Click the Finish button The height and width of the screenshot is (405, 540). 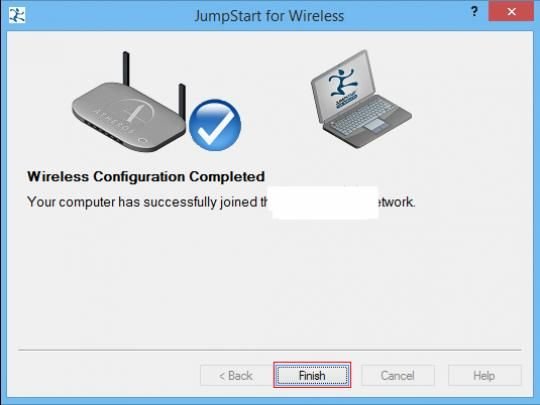[312, 375]
